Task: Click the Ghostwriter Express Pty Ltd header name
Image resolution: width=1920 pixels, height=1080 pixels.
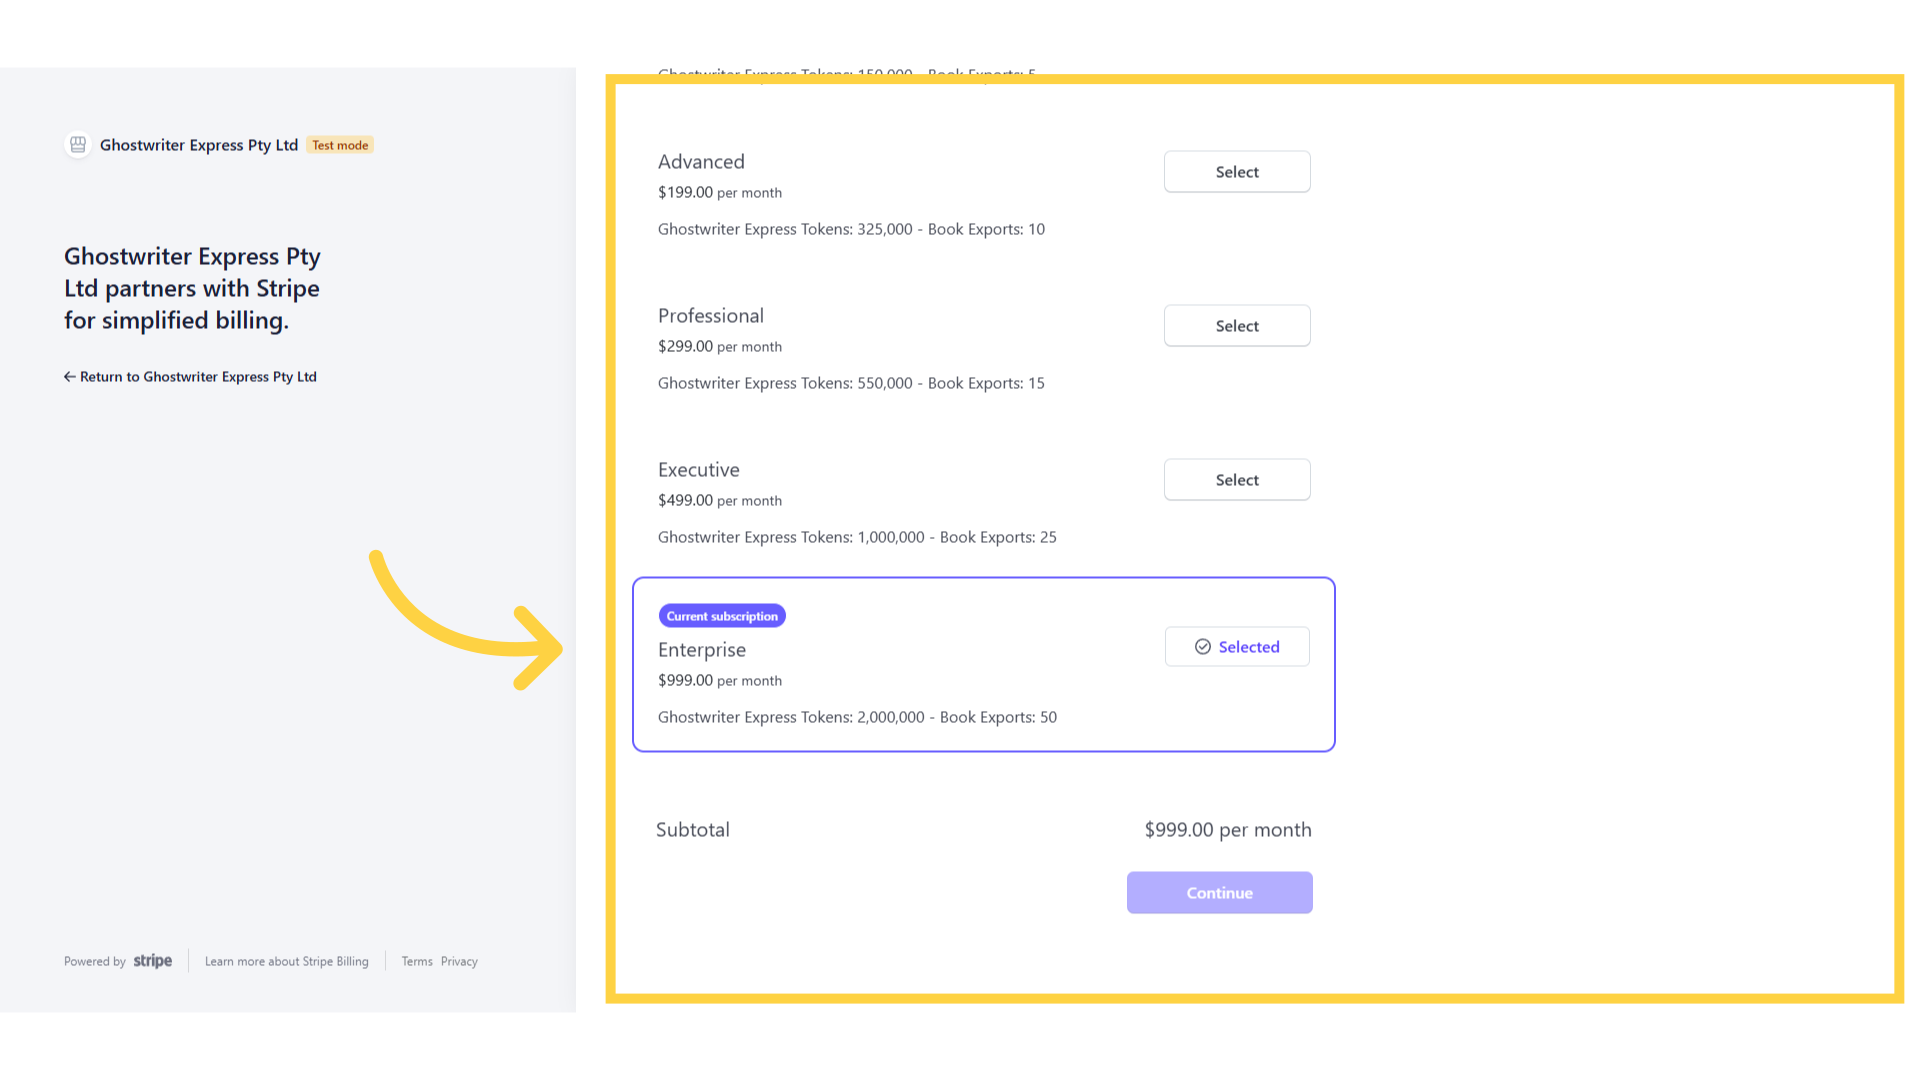Action: (x=199, y=145)
